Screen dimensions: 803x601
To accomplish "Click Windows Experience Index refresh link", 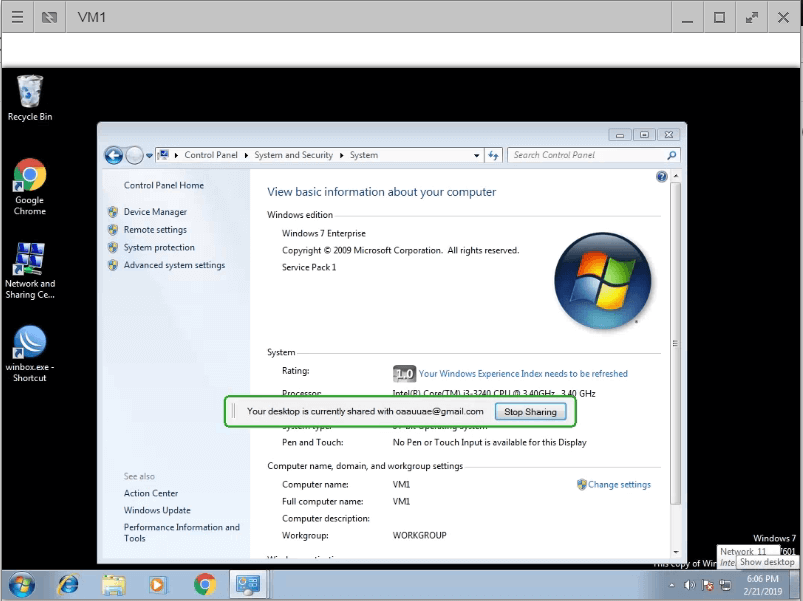I will 523,374.
